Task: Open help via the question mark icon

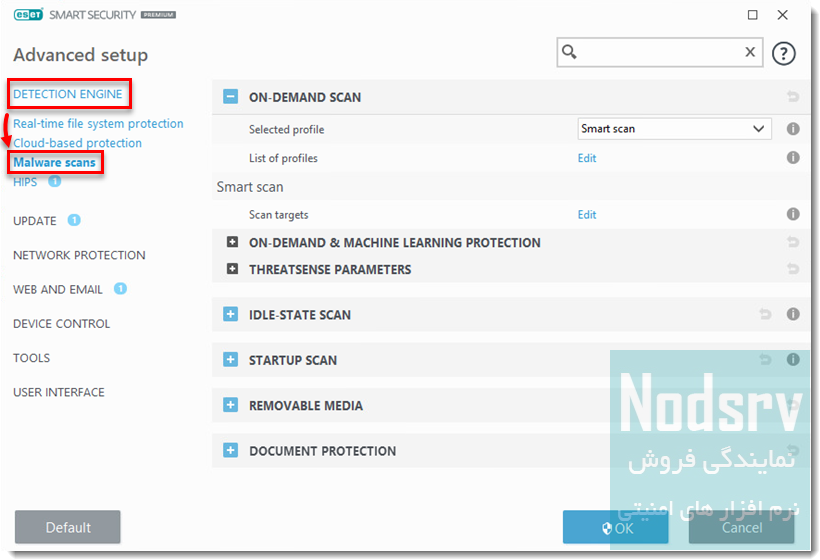Action: click(x=783, y=53)
